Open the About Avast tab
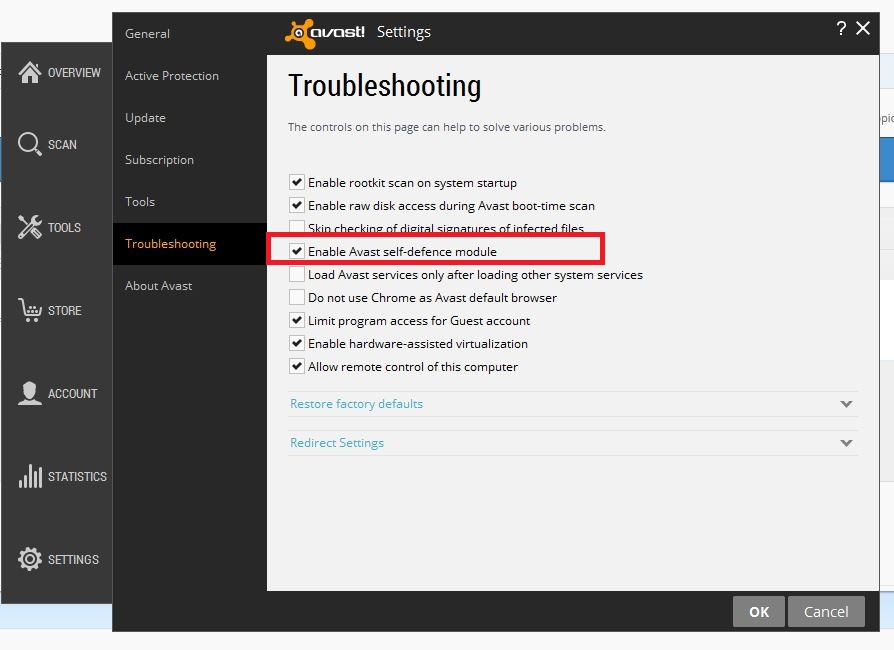This screenshot has width=894, height=650. (x=189, y=286)
